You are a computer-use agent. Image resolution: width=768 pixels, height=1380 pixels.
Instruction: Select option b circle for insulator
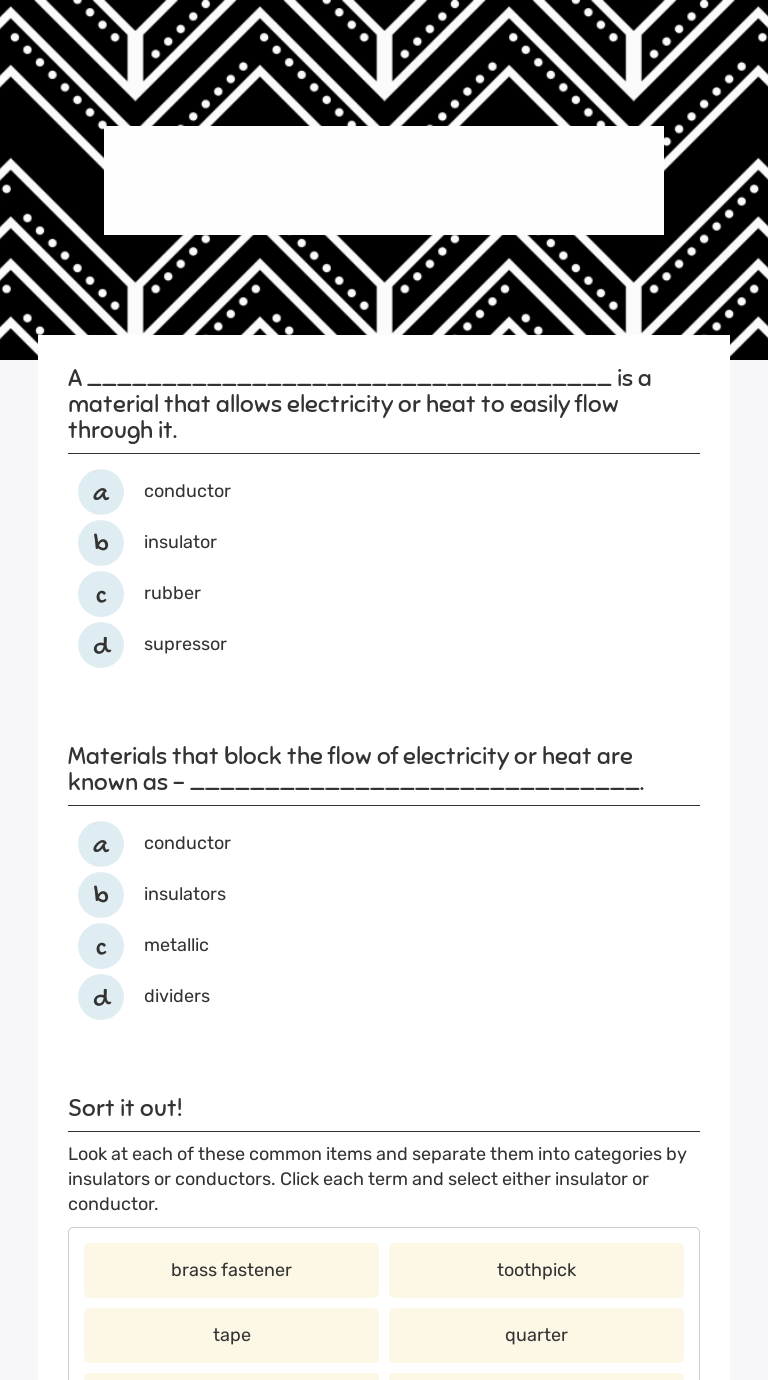pos(101,543)
